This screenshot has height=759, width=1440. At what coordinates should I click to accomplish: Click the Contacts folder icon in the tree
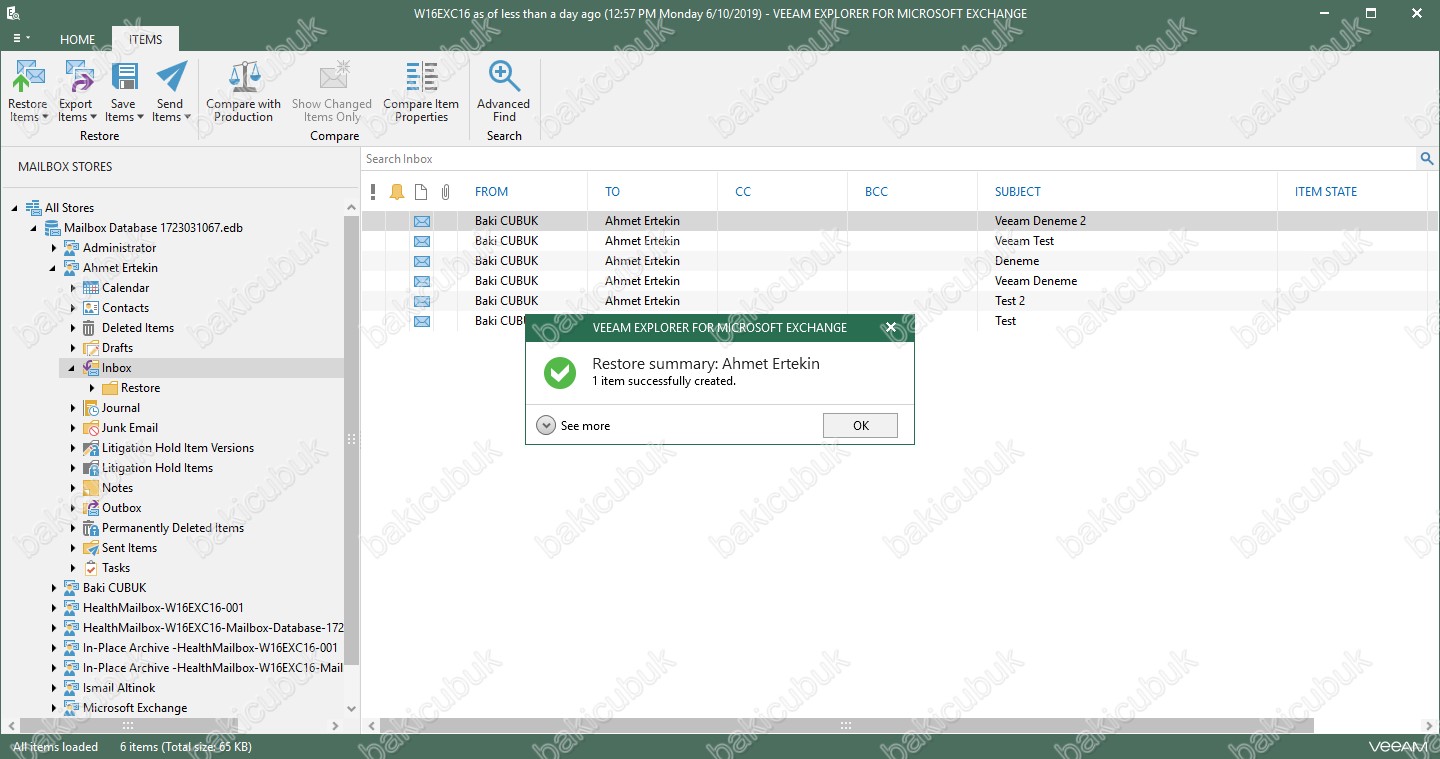pyautogui.click(x=91, y=308)
